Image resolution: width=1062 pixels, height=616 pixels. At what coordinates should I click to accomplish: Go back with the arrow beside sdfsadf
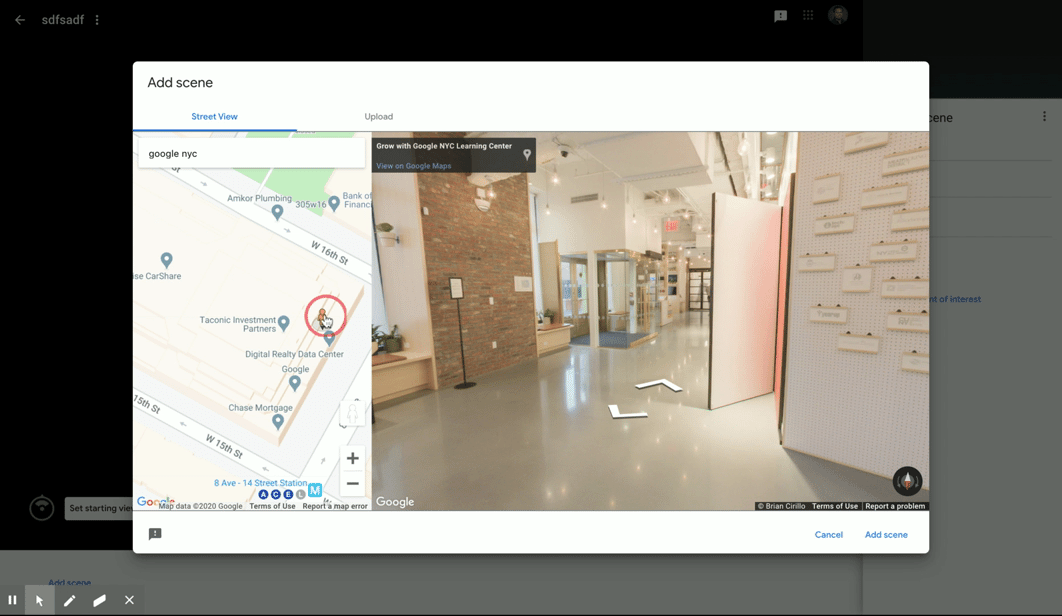click(x=20, y=20)
